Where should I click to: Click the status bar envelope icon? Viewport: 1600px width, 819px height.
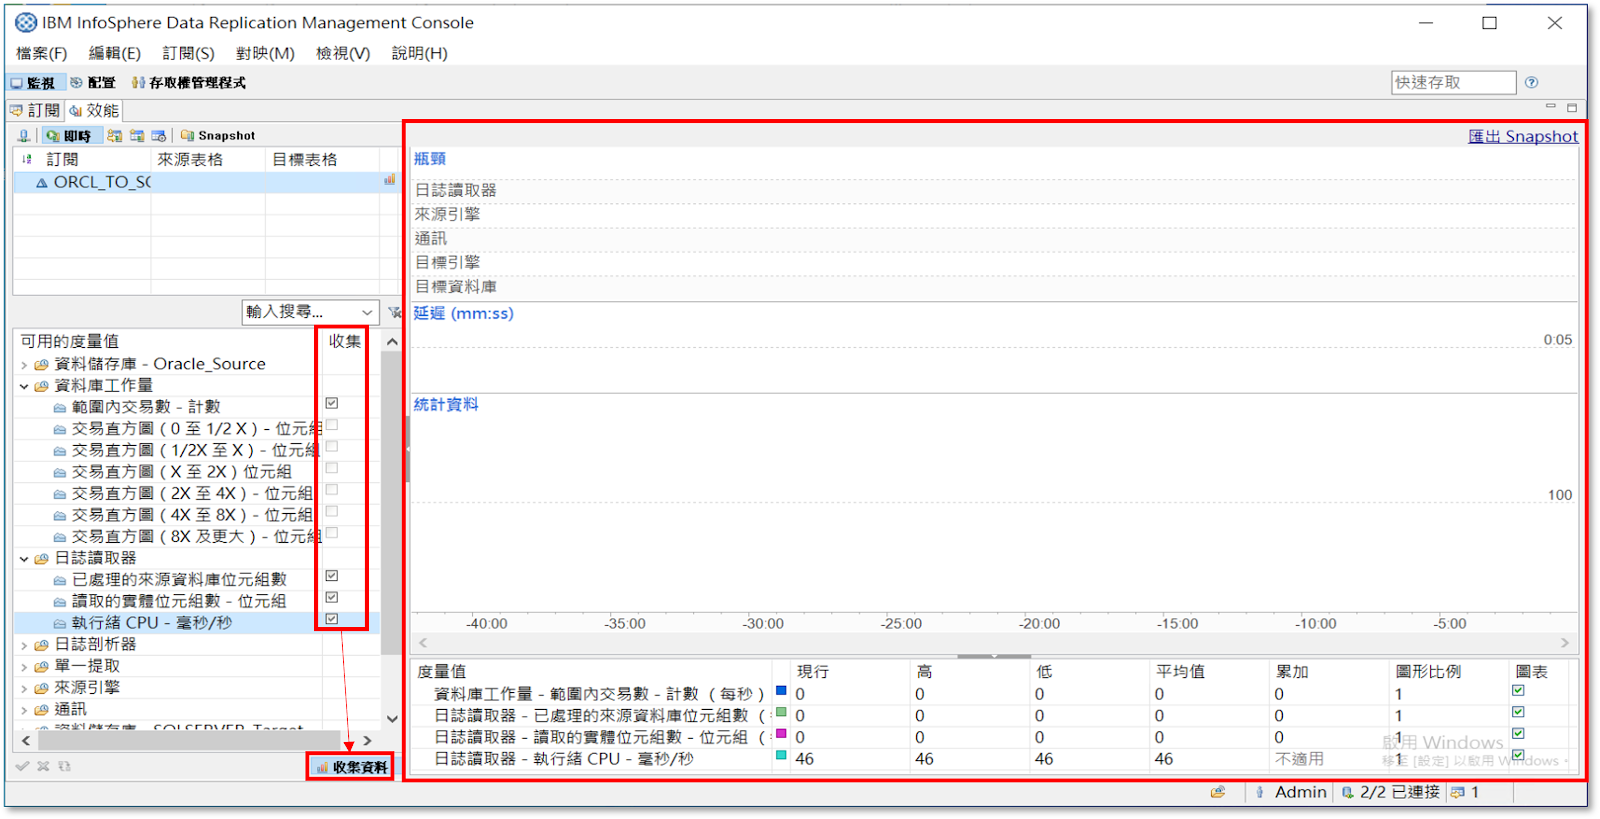coord(1218,792)
